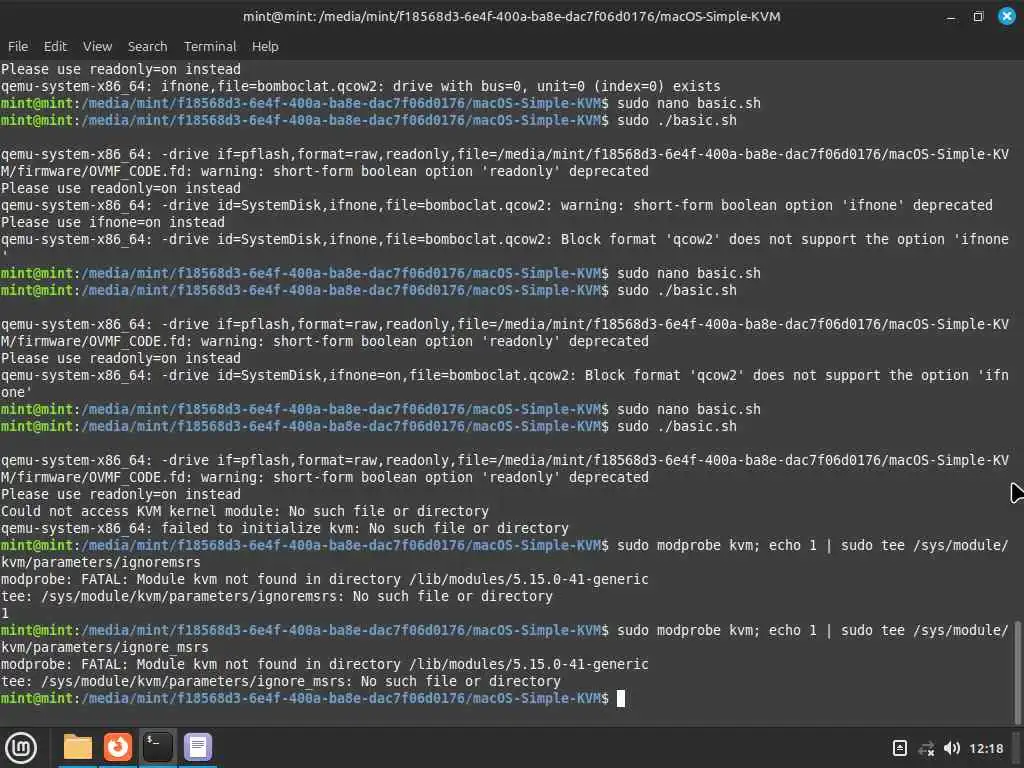
Task: Click last 'sudo ./basic.sh' command
Action: point(677,426)
